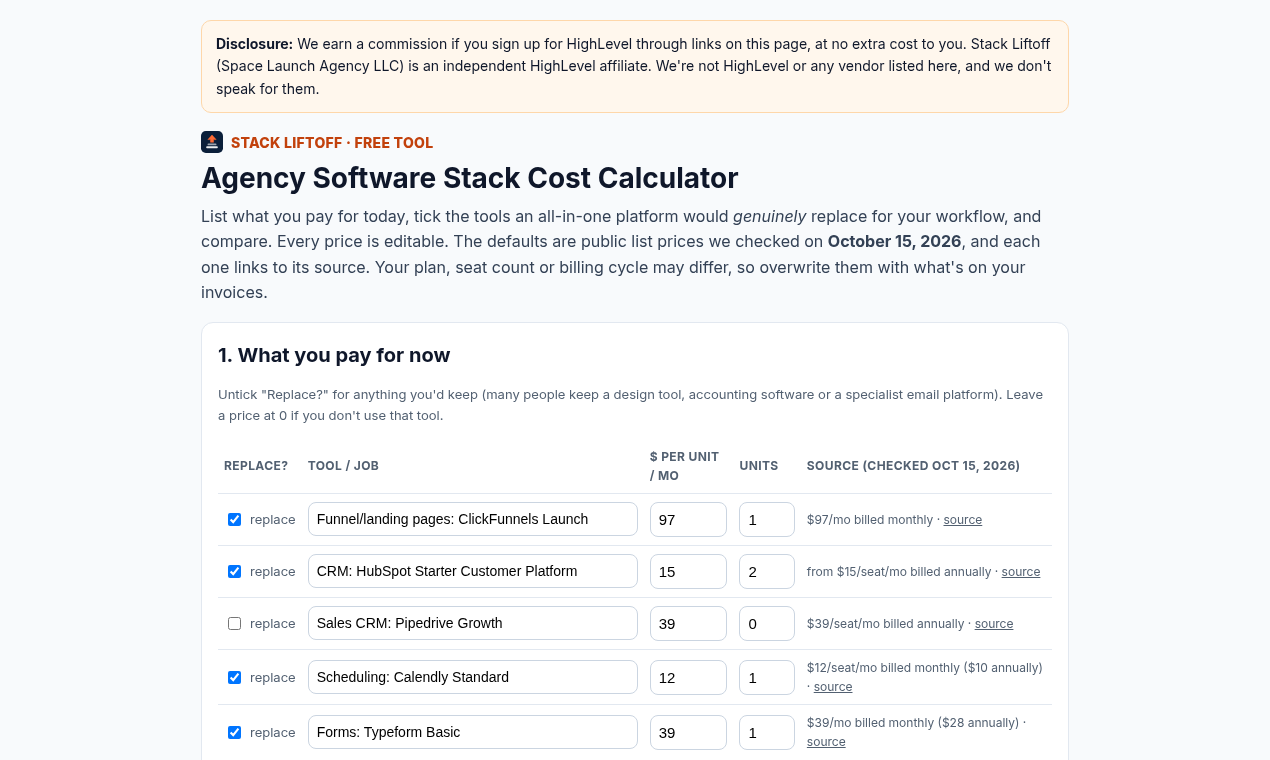Open source link for Typeform $39/mo price
The image size is (1270, 760).
[x=826, y=742]
